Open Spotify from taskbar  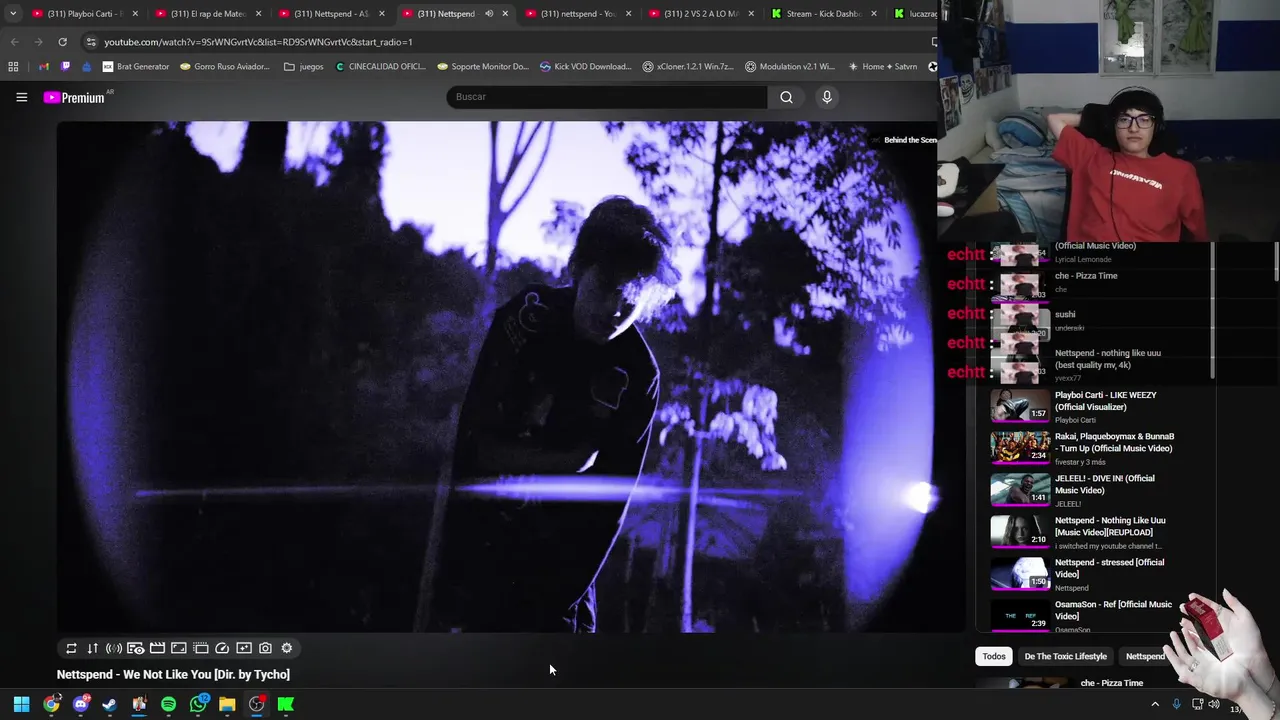(168, 704)
